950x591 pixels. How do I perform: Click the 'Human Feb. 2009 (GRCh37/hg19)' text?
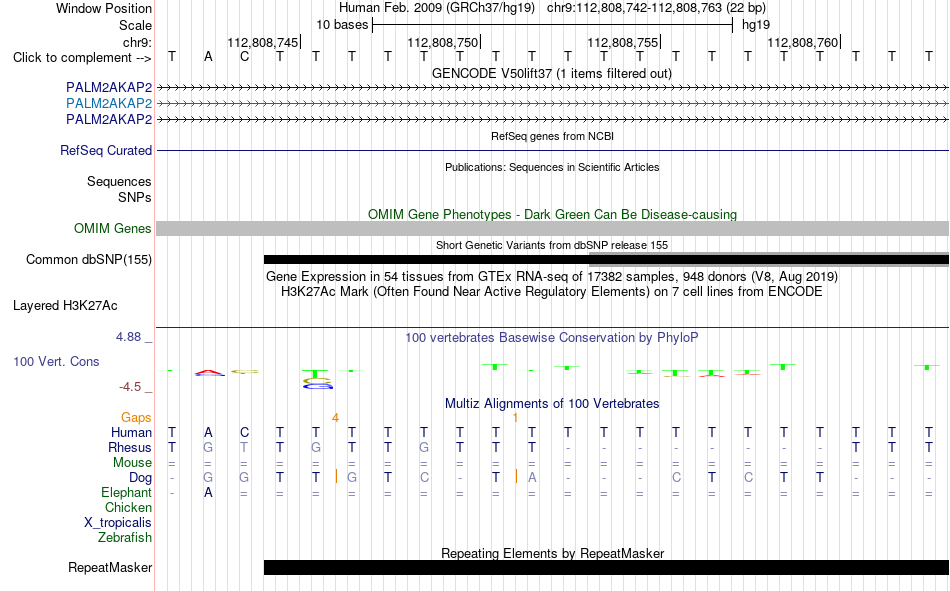437,8
